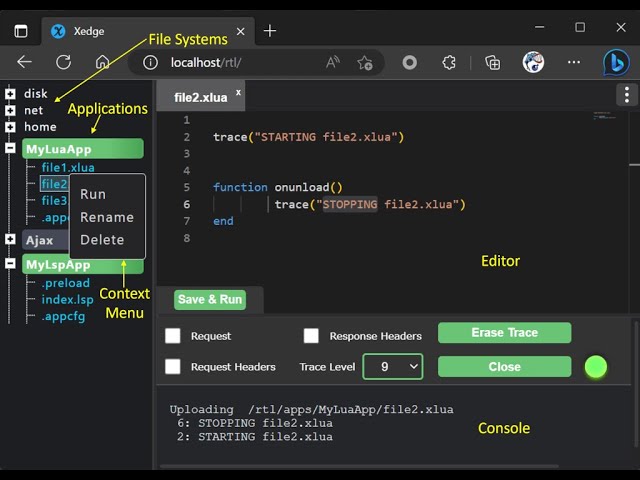
Task: Open the editor vertical three-dot menu
Action: pyautogui.click(x=627, y=95)
